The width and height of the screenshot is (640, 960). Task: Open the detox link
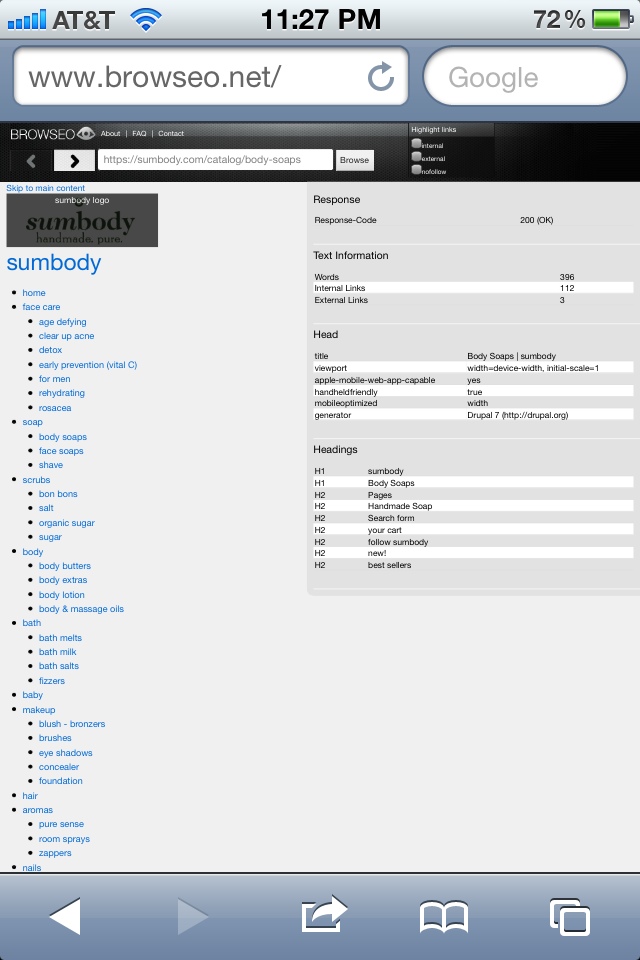pos(50,350)
